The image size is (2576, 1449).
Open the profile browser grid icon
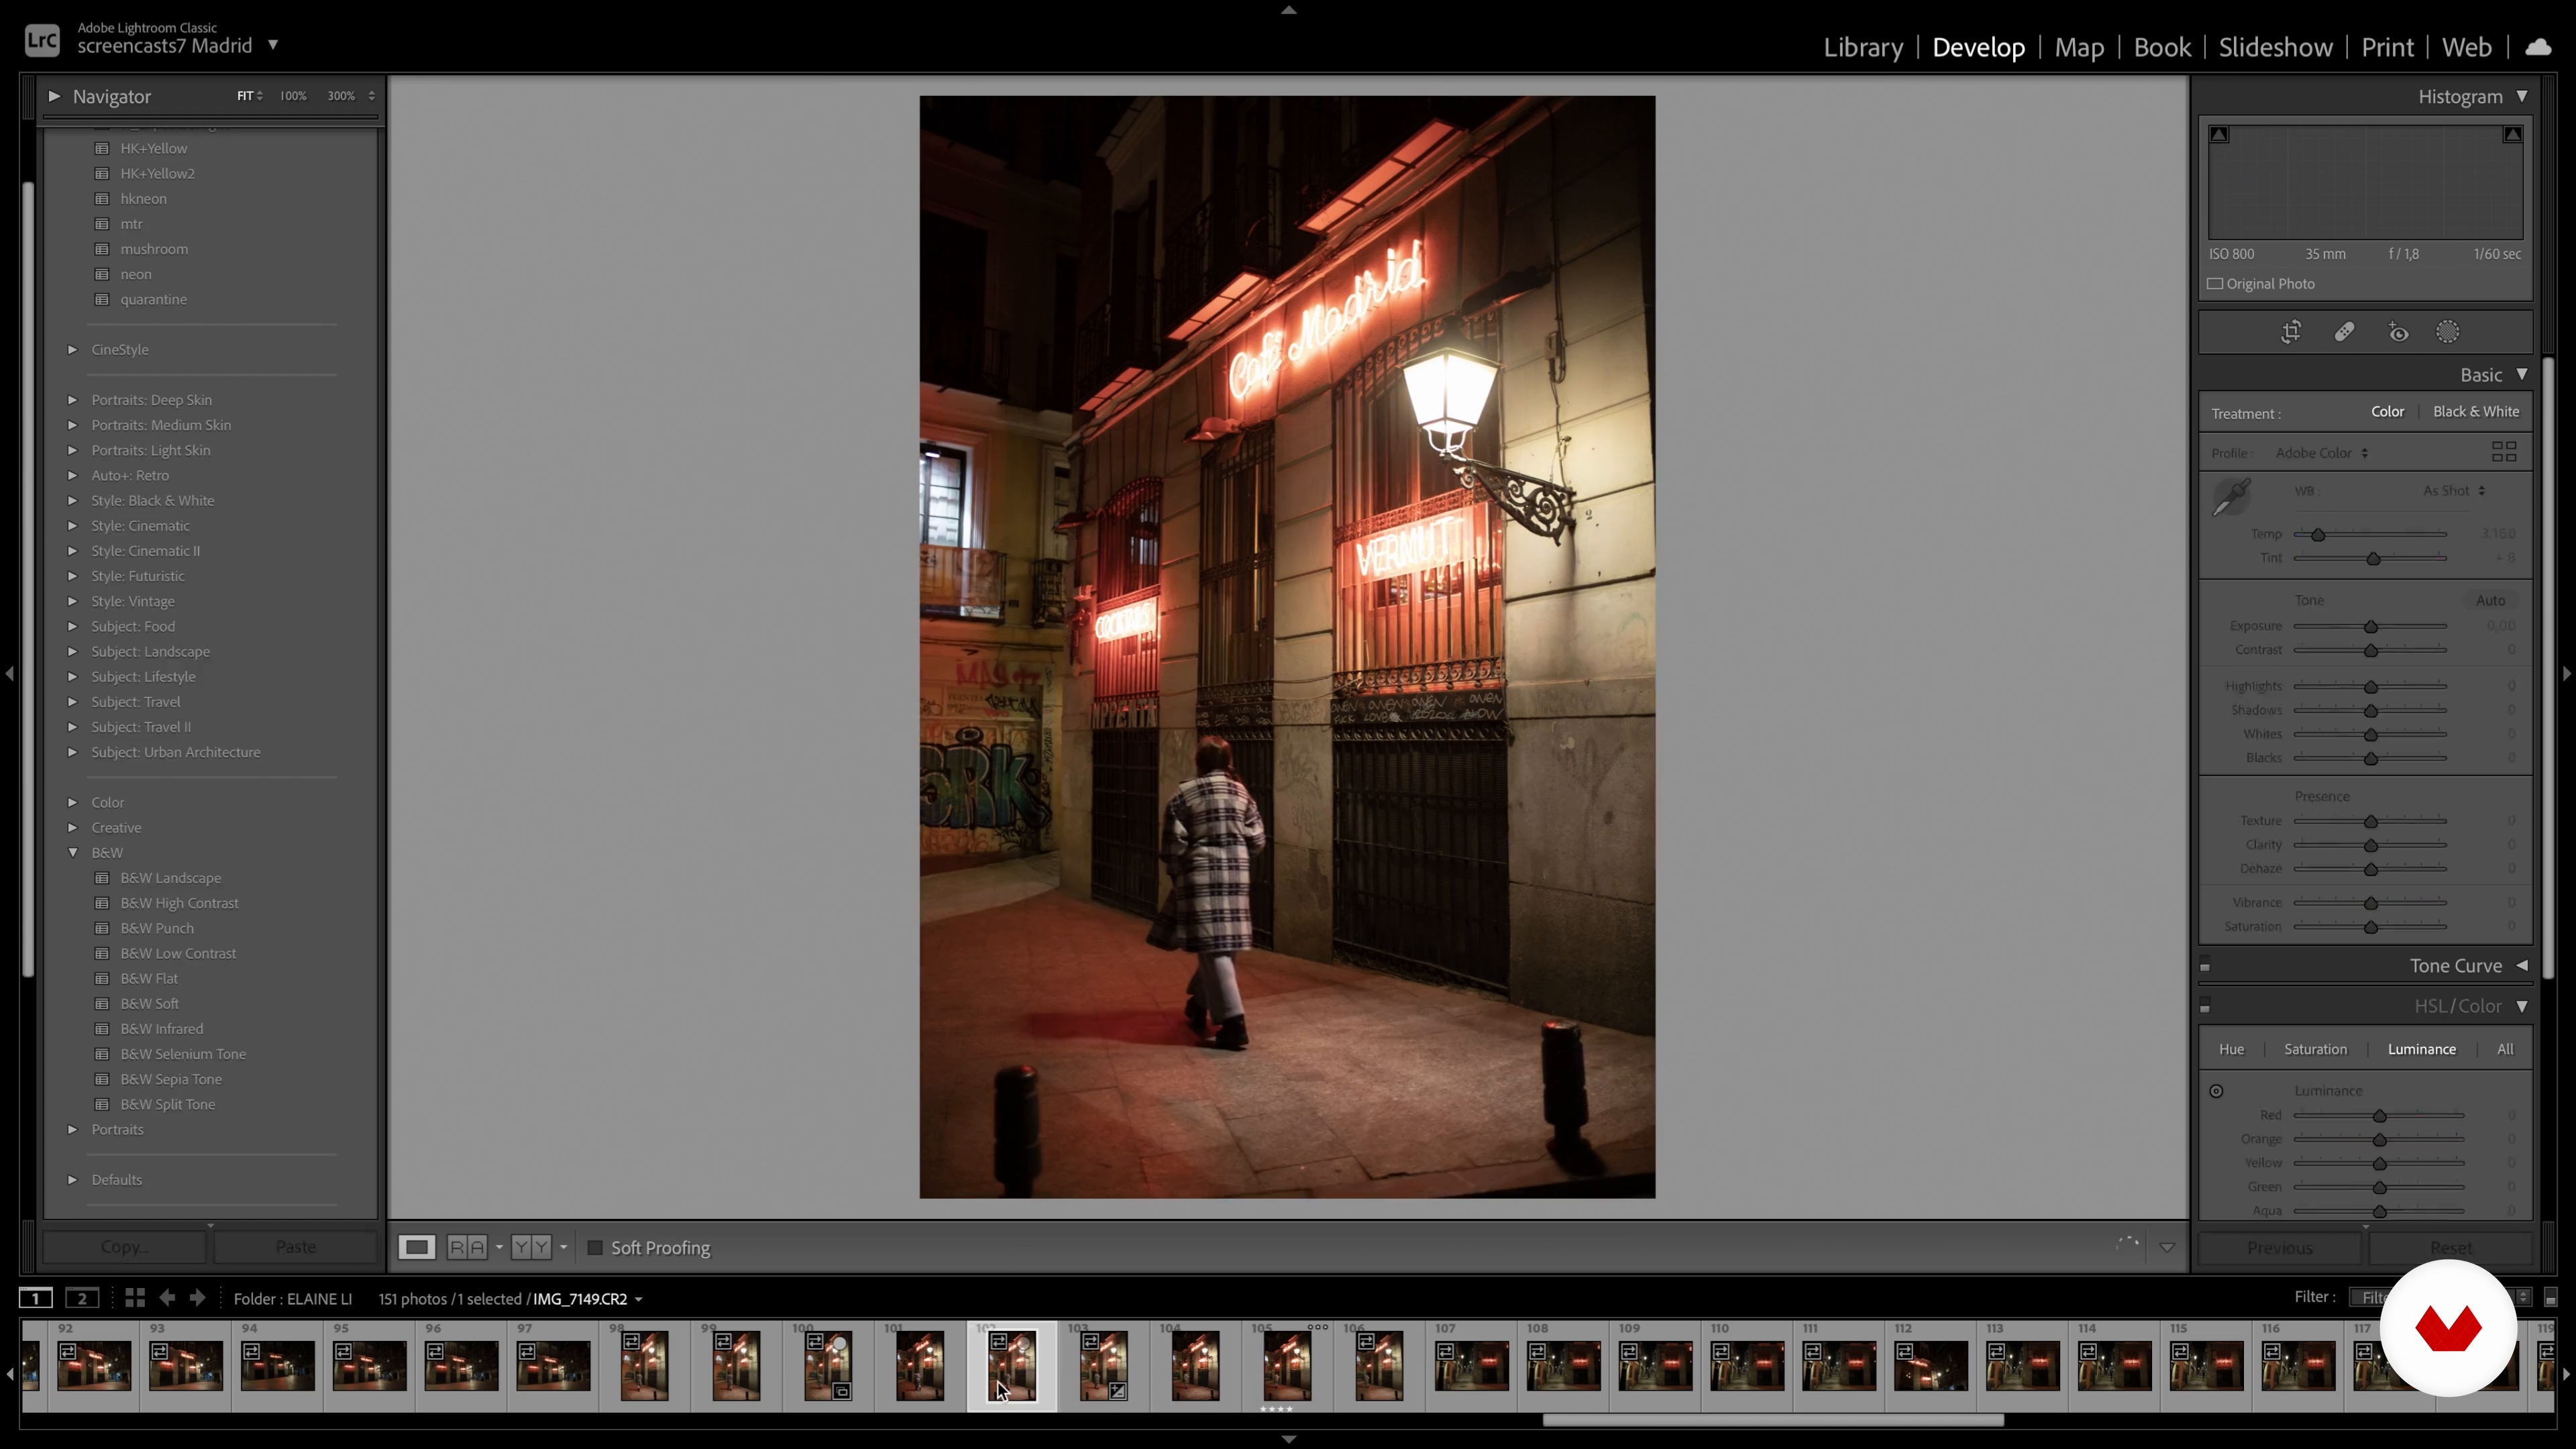click(x=2504, y=452)
